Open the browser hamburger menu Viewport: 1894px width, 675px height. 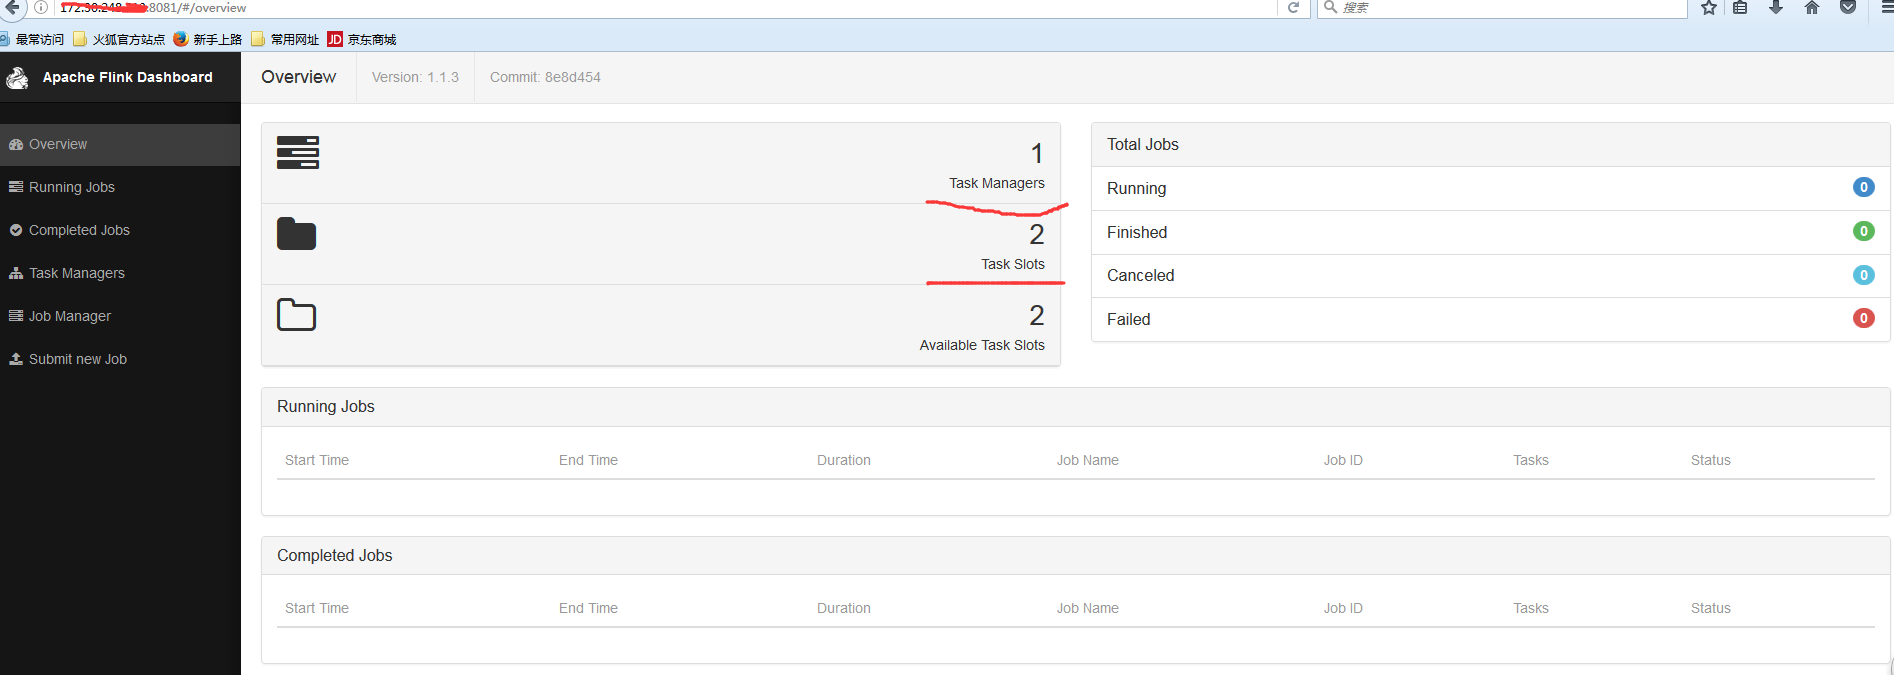pos(1886,7)
